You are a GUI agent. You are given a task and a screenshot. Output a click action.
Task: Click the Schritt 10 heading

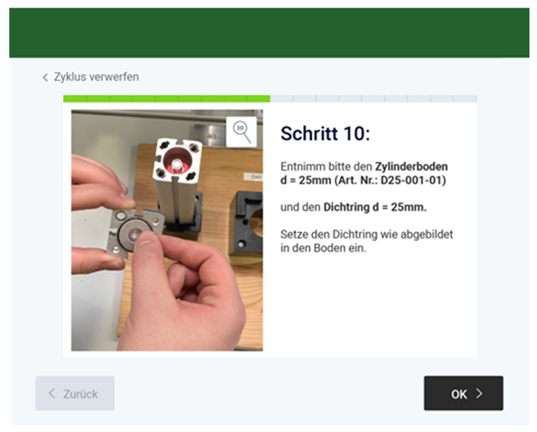(x=325, y=134)
